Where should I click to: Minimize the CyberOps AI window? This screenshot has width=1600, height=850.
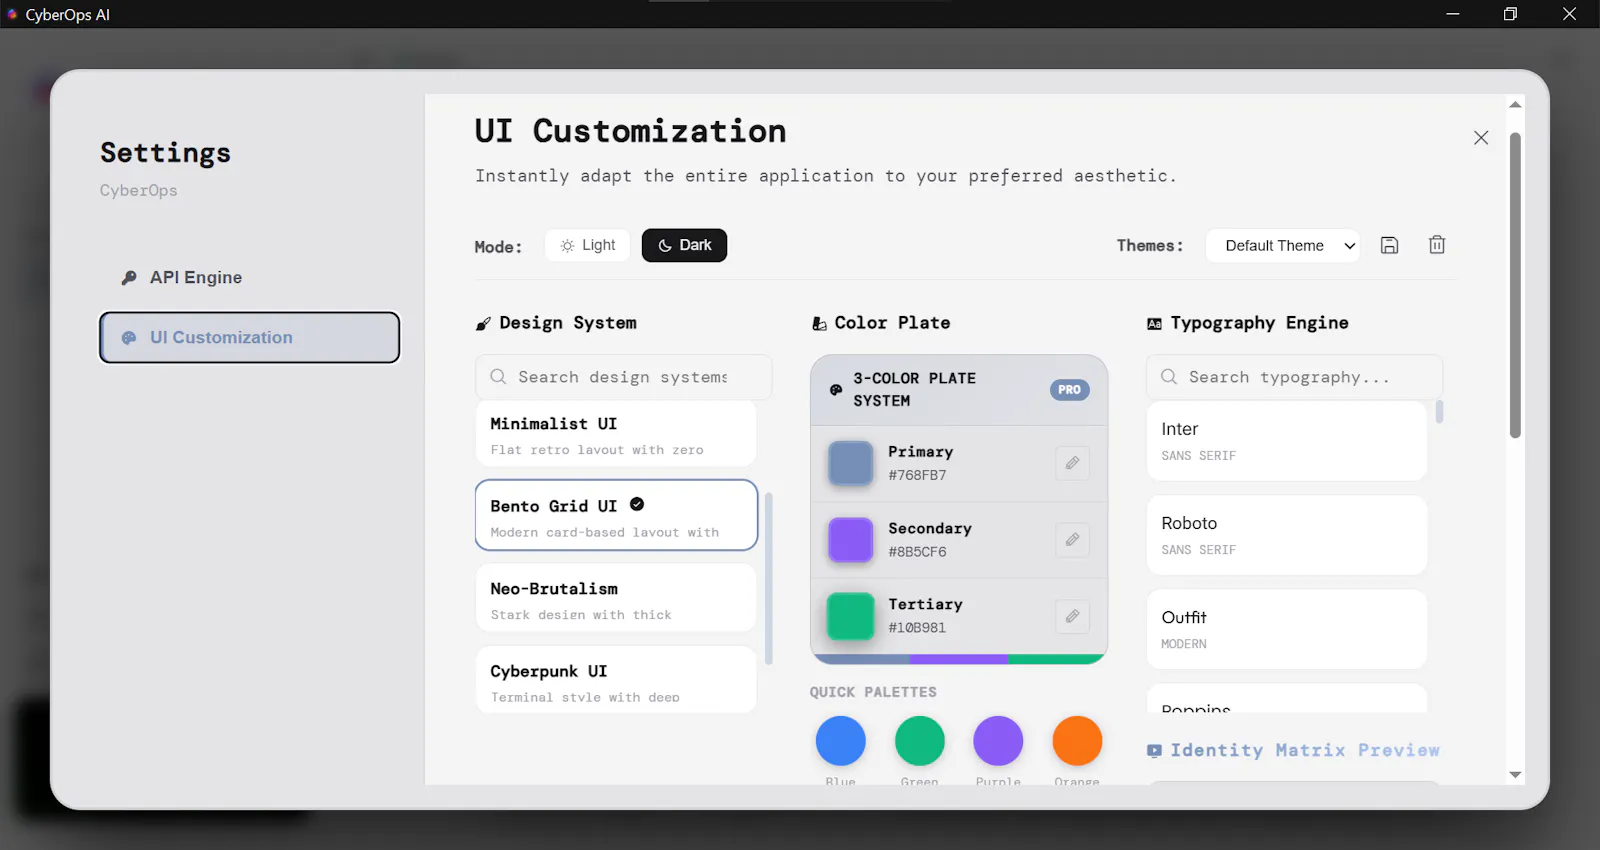coord(1453,14)
